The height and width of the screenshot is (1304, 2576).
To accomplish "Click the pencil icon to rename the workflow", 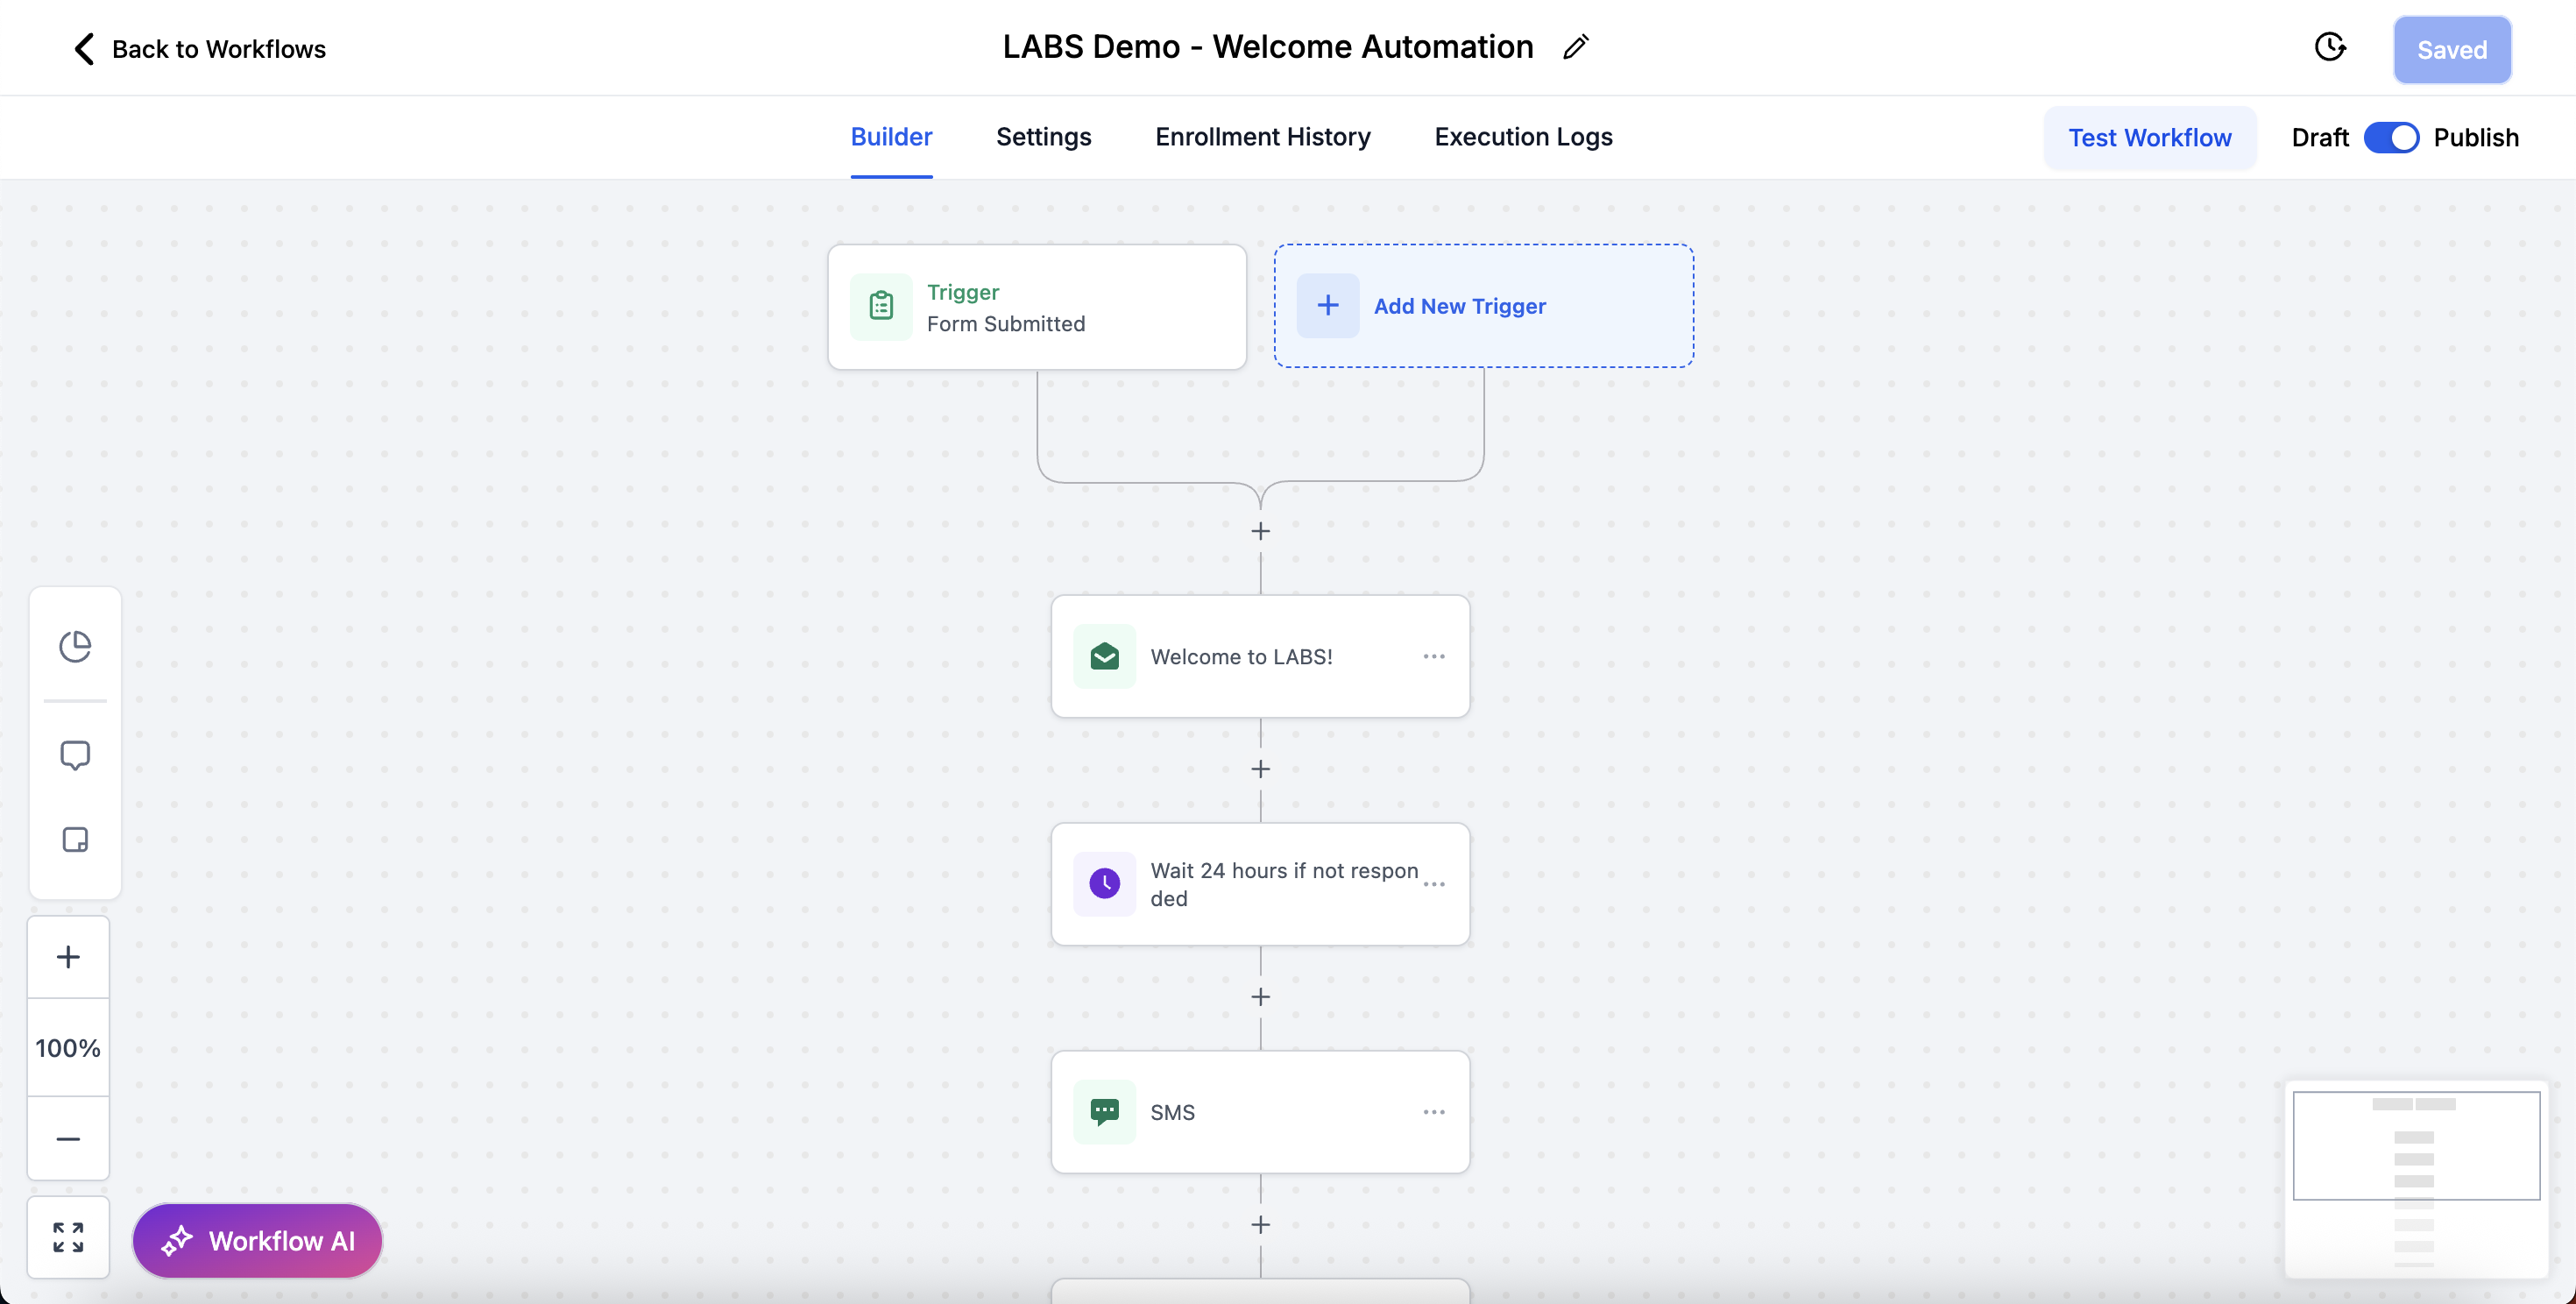I will pyautogui.click(x=1575, y=47).
